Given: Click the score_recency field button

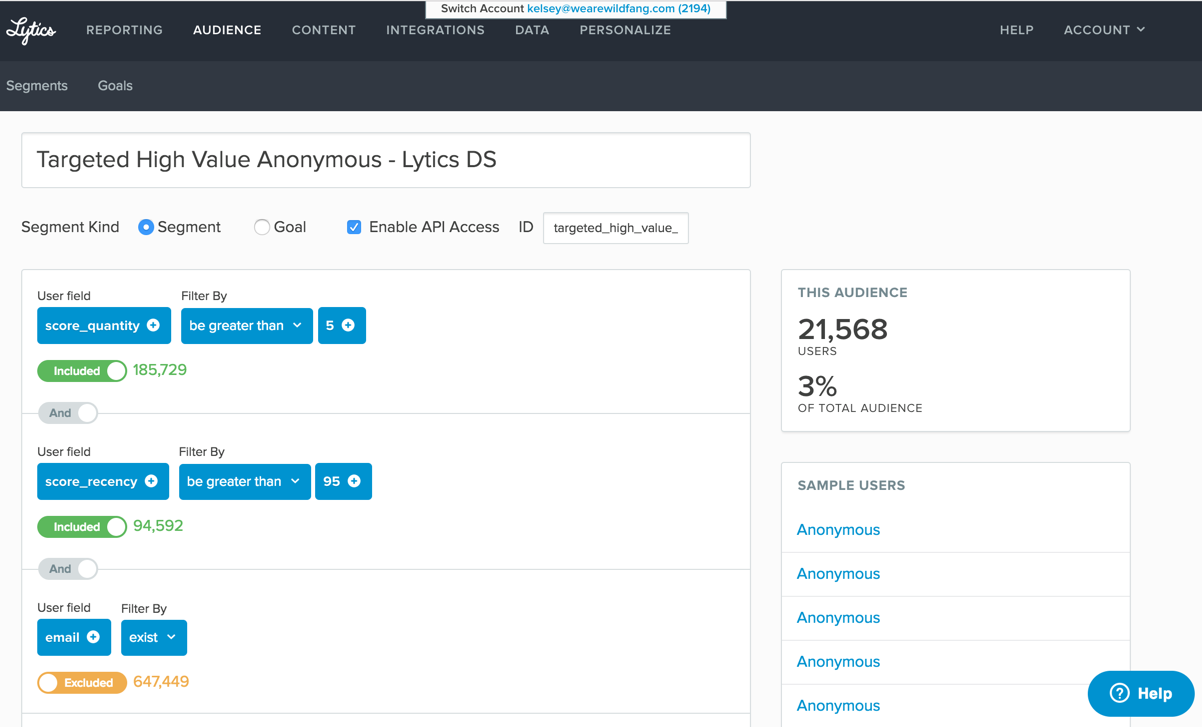Looking at the screenshot, I should pos(103,481).
